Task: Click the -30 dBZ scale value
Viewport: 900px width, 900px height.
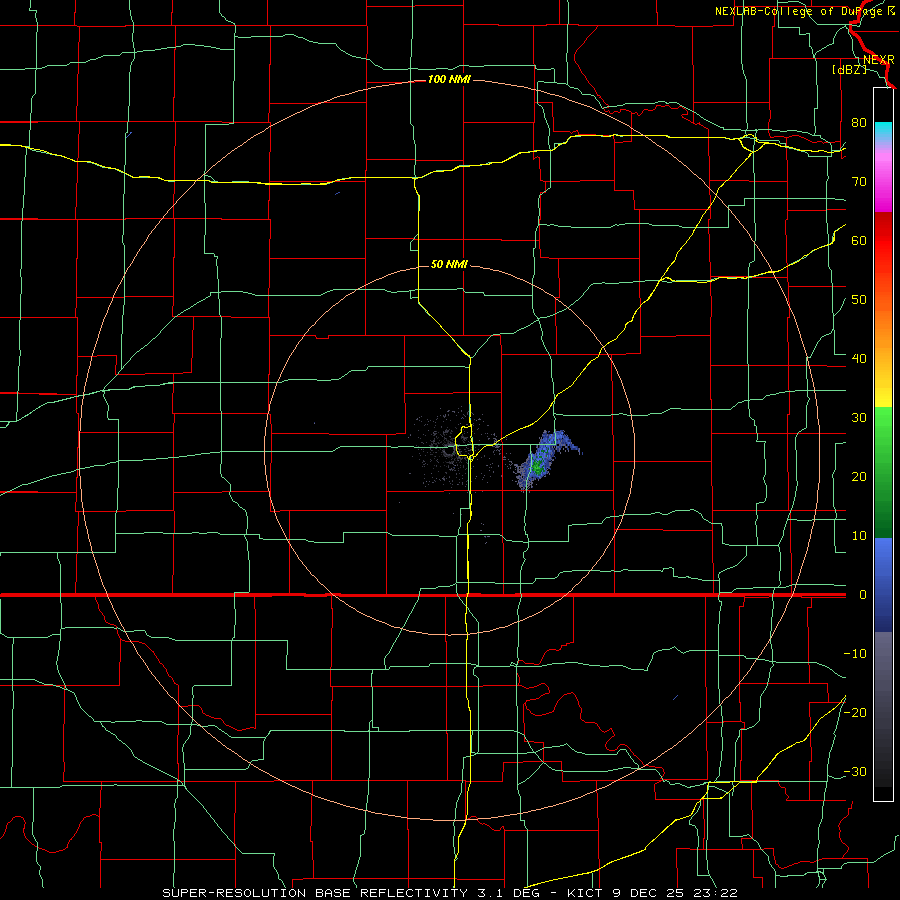Action: 855,772
